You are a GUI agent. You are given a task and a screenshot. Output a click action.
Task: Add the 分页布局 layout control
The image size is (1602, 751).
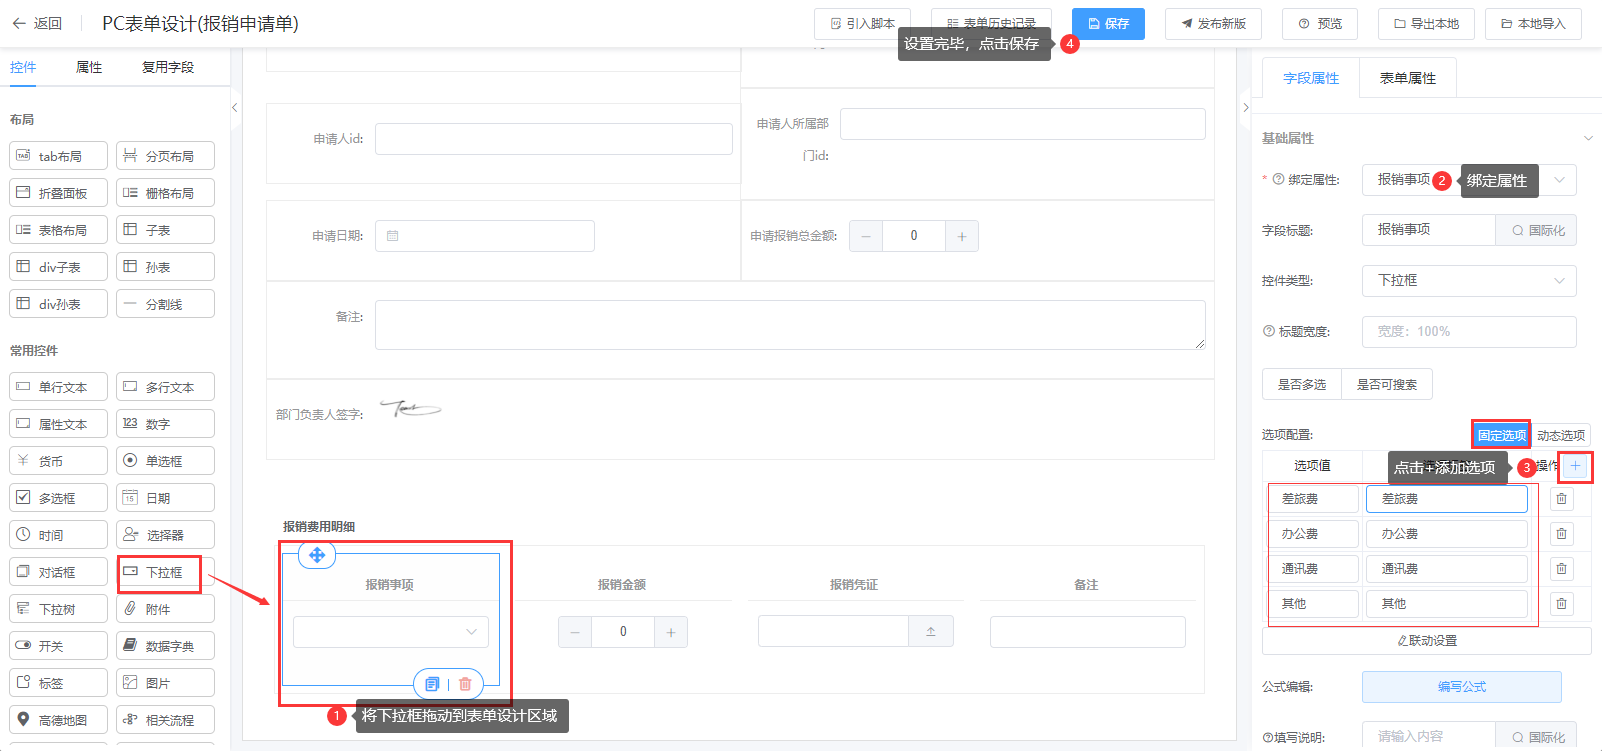point(165,156)
